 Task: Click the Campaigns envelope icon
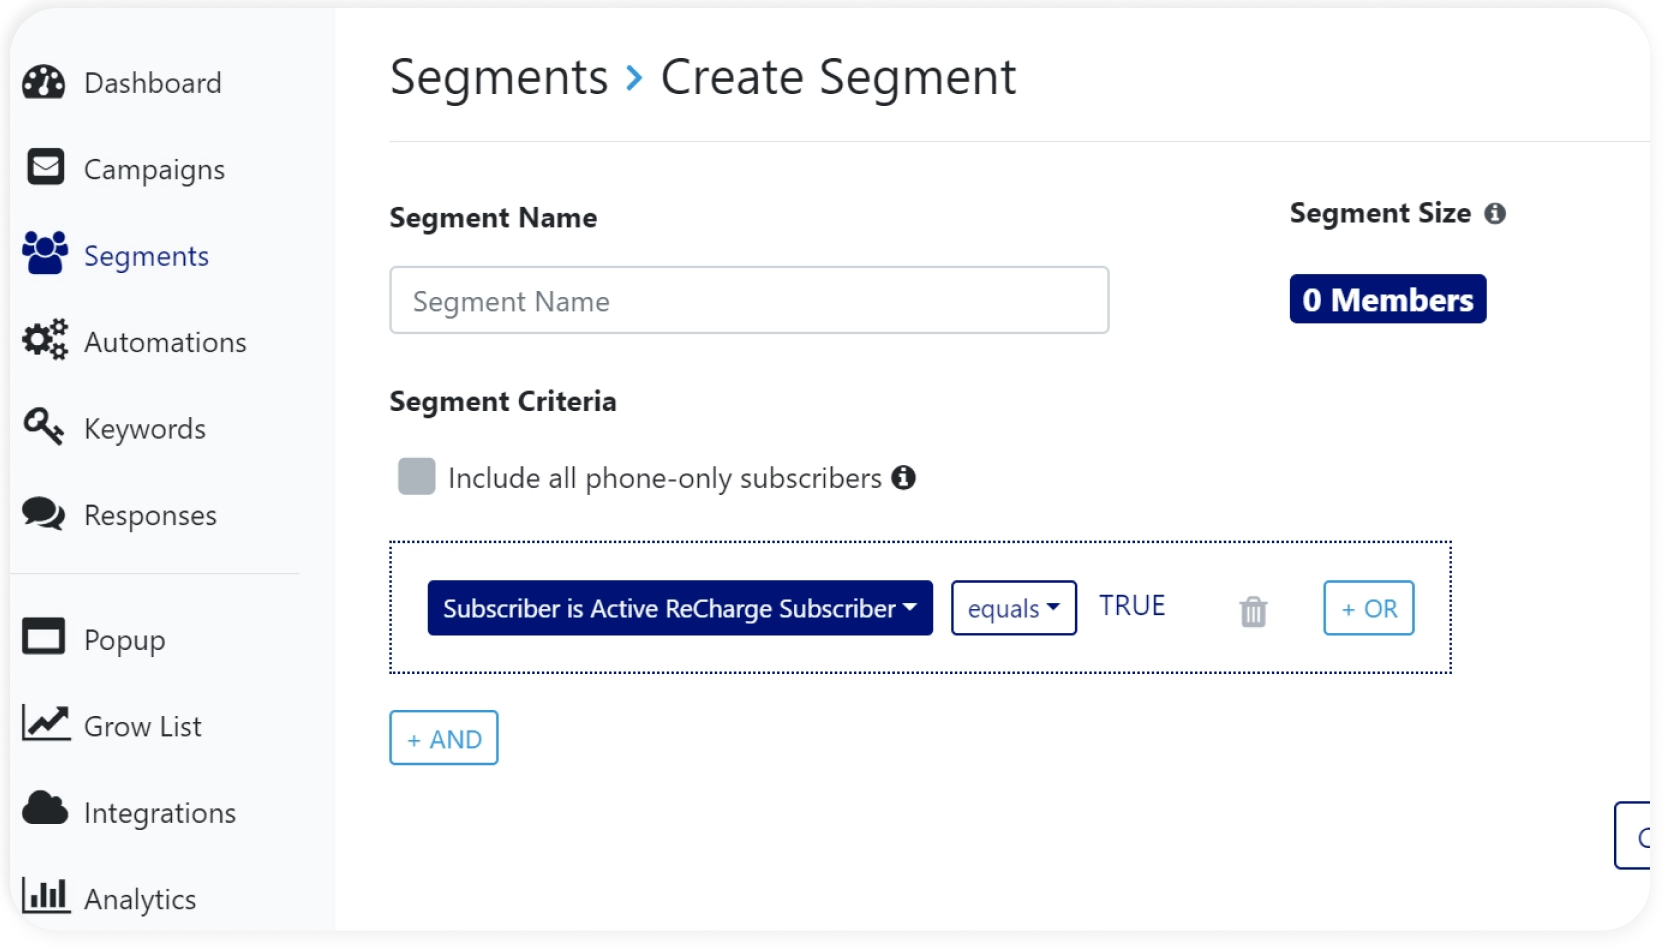pyautogui.click(x=46, y=167)
